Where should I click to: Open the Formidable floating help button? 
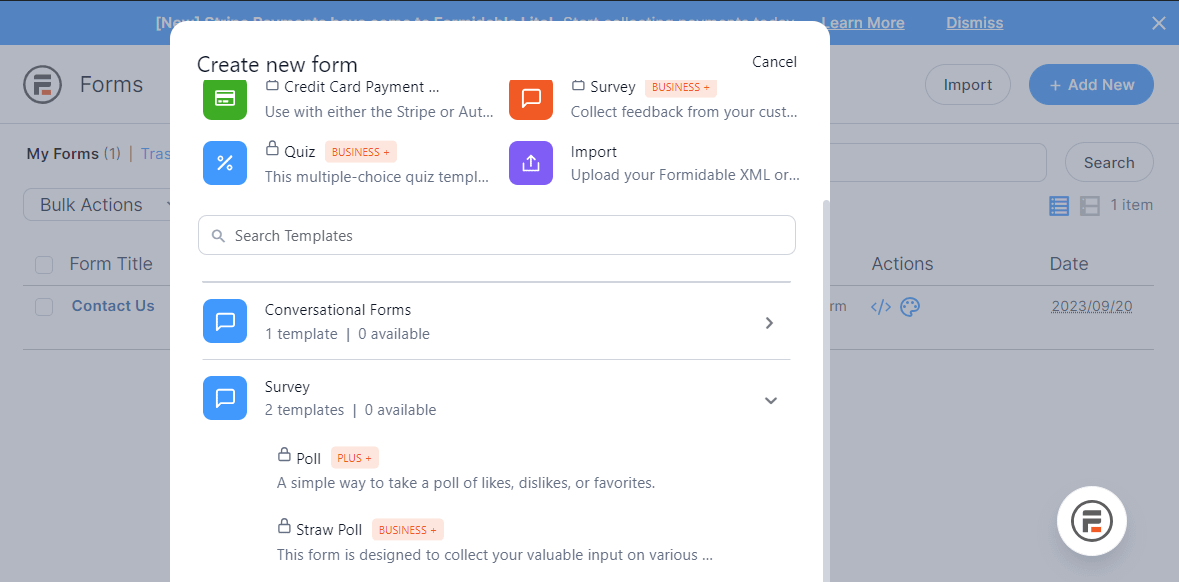pos(1092,521)
